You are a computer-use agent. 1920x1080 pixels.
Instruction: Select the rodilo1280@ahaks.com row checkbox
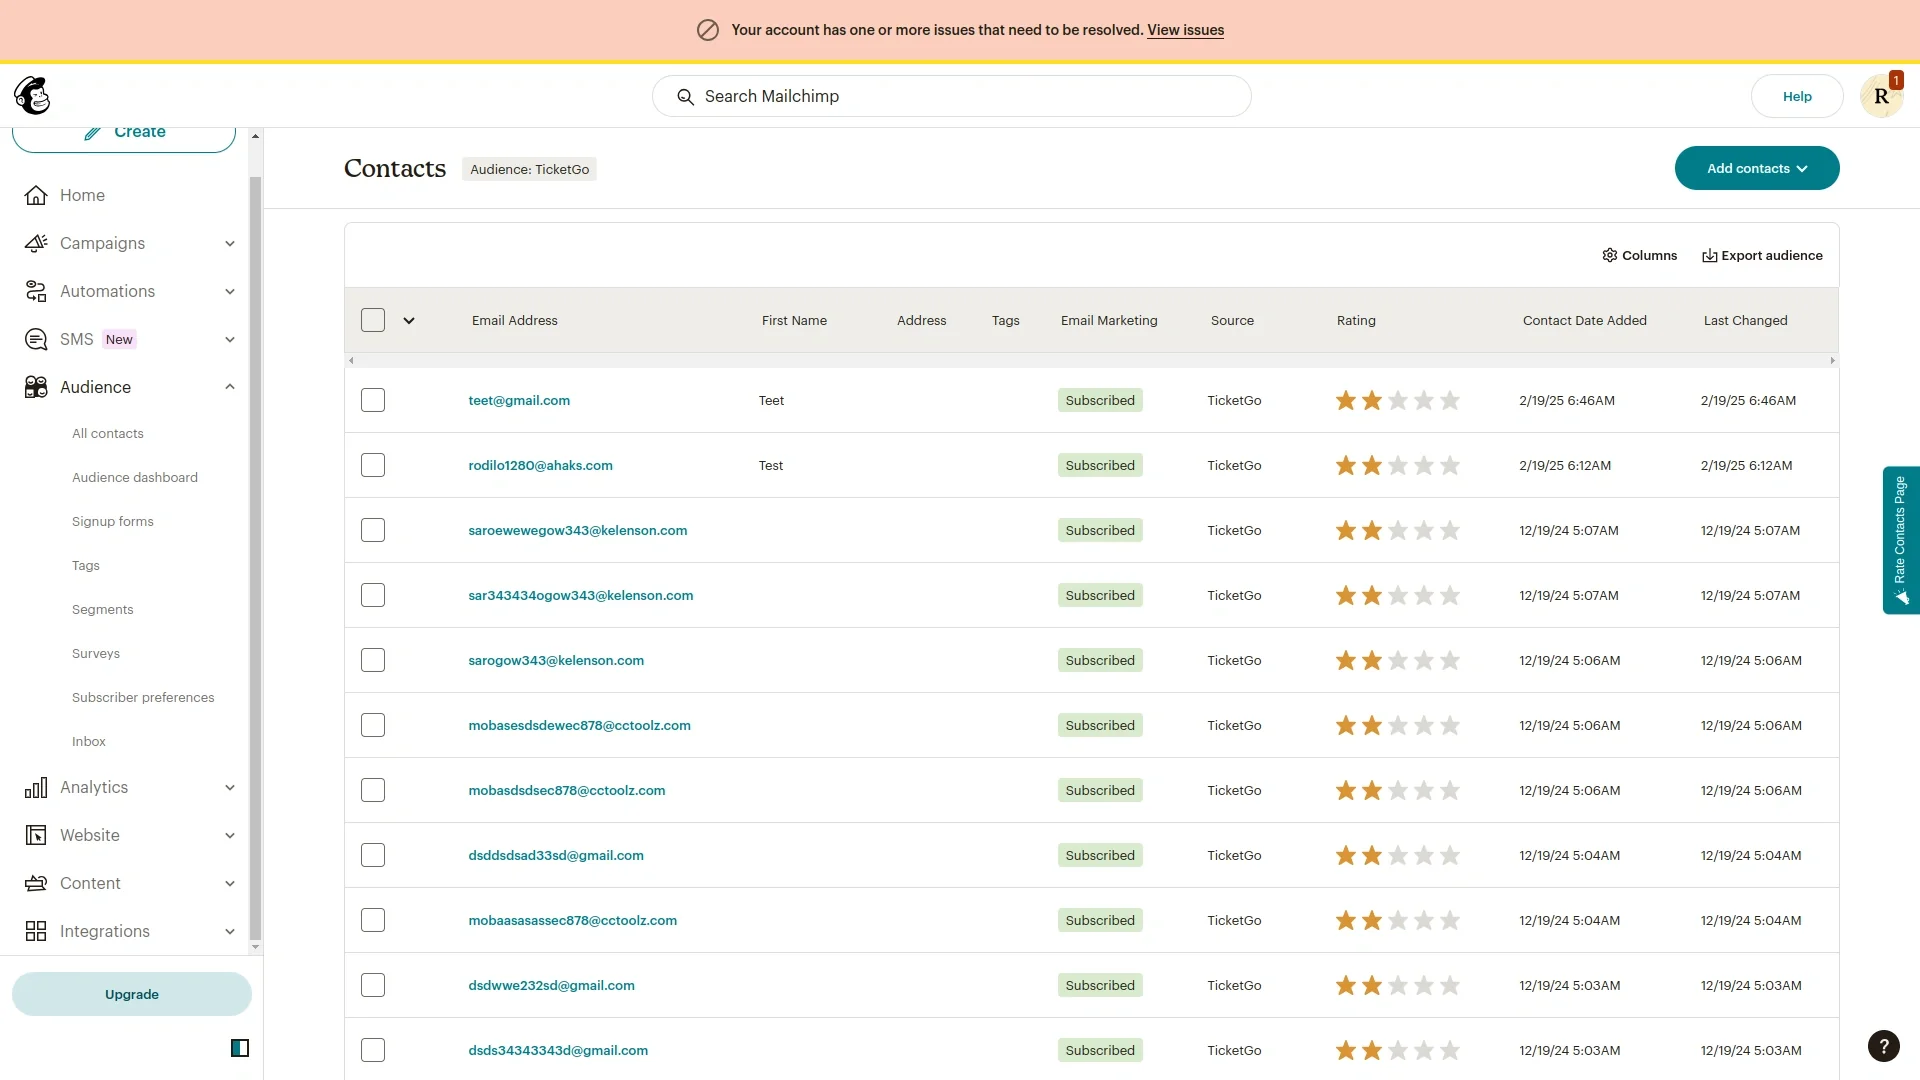click(x=373, y=465)
